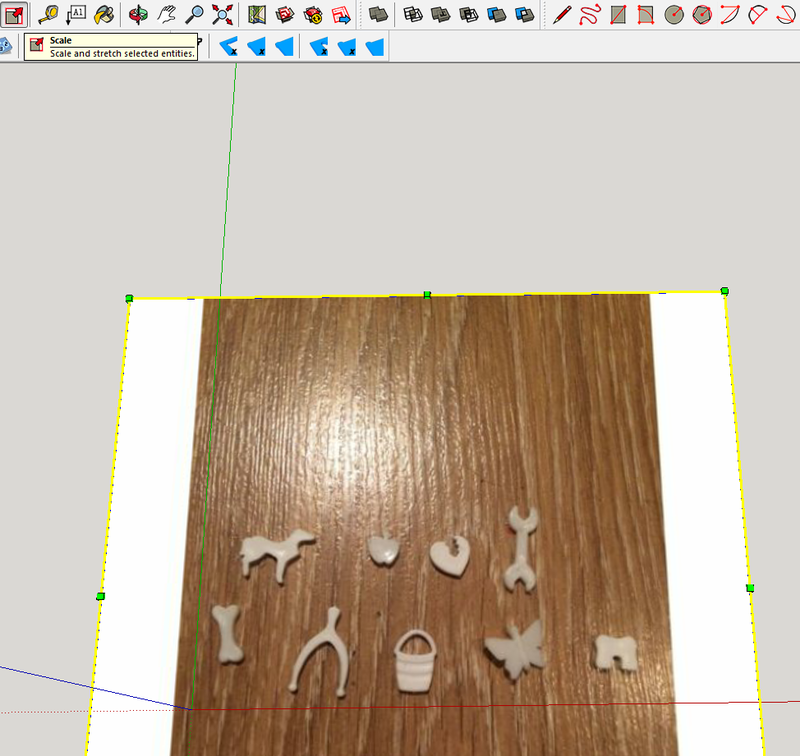
Task: Click the top-right green scale grip
Action: click(724, 291)
